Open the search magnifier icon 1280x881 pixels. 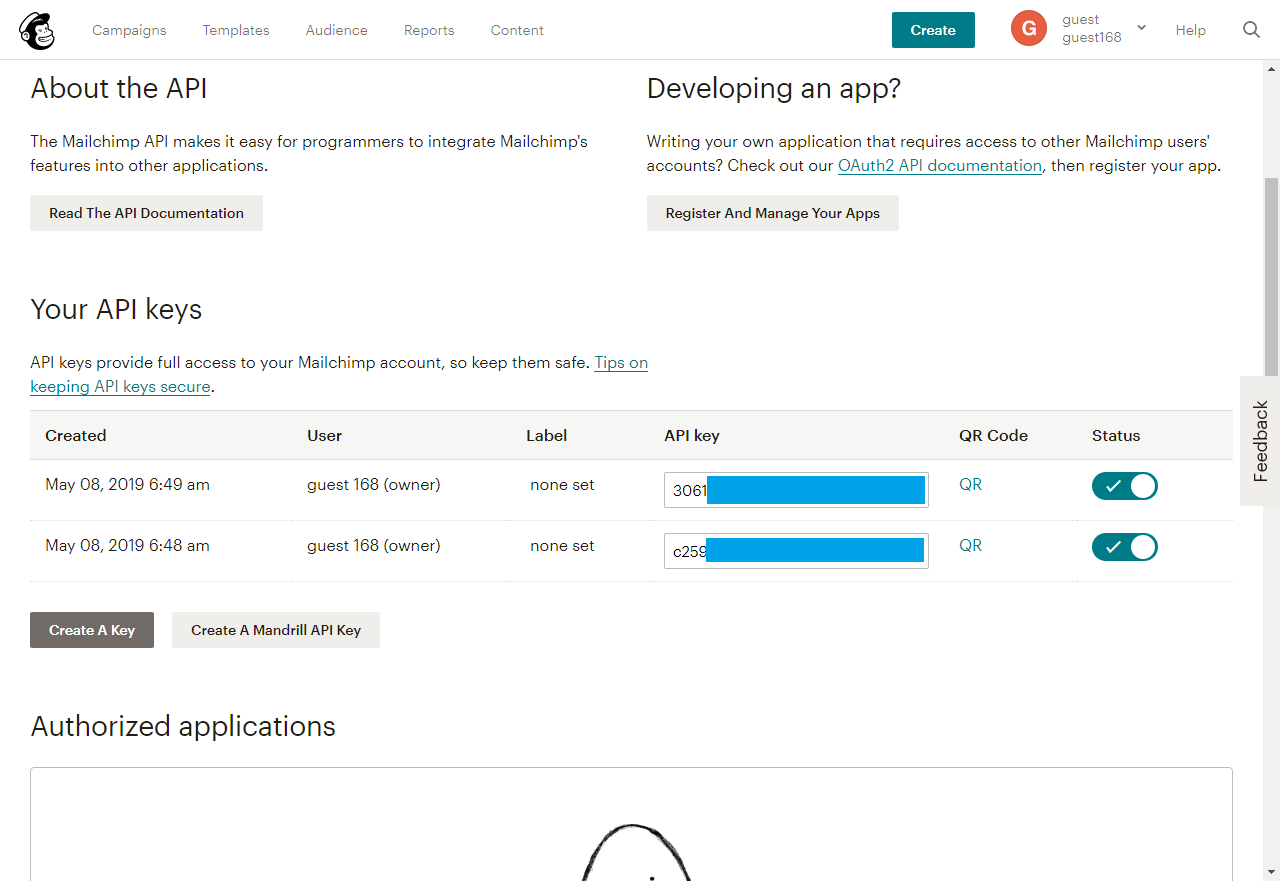[1251, 30]
